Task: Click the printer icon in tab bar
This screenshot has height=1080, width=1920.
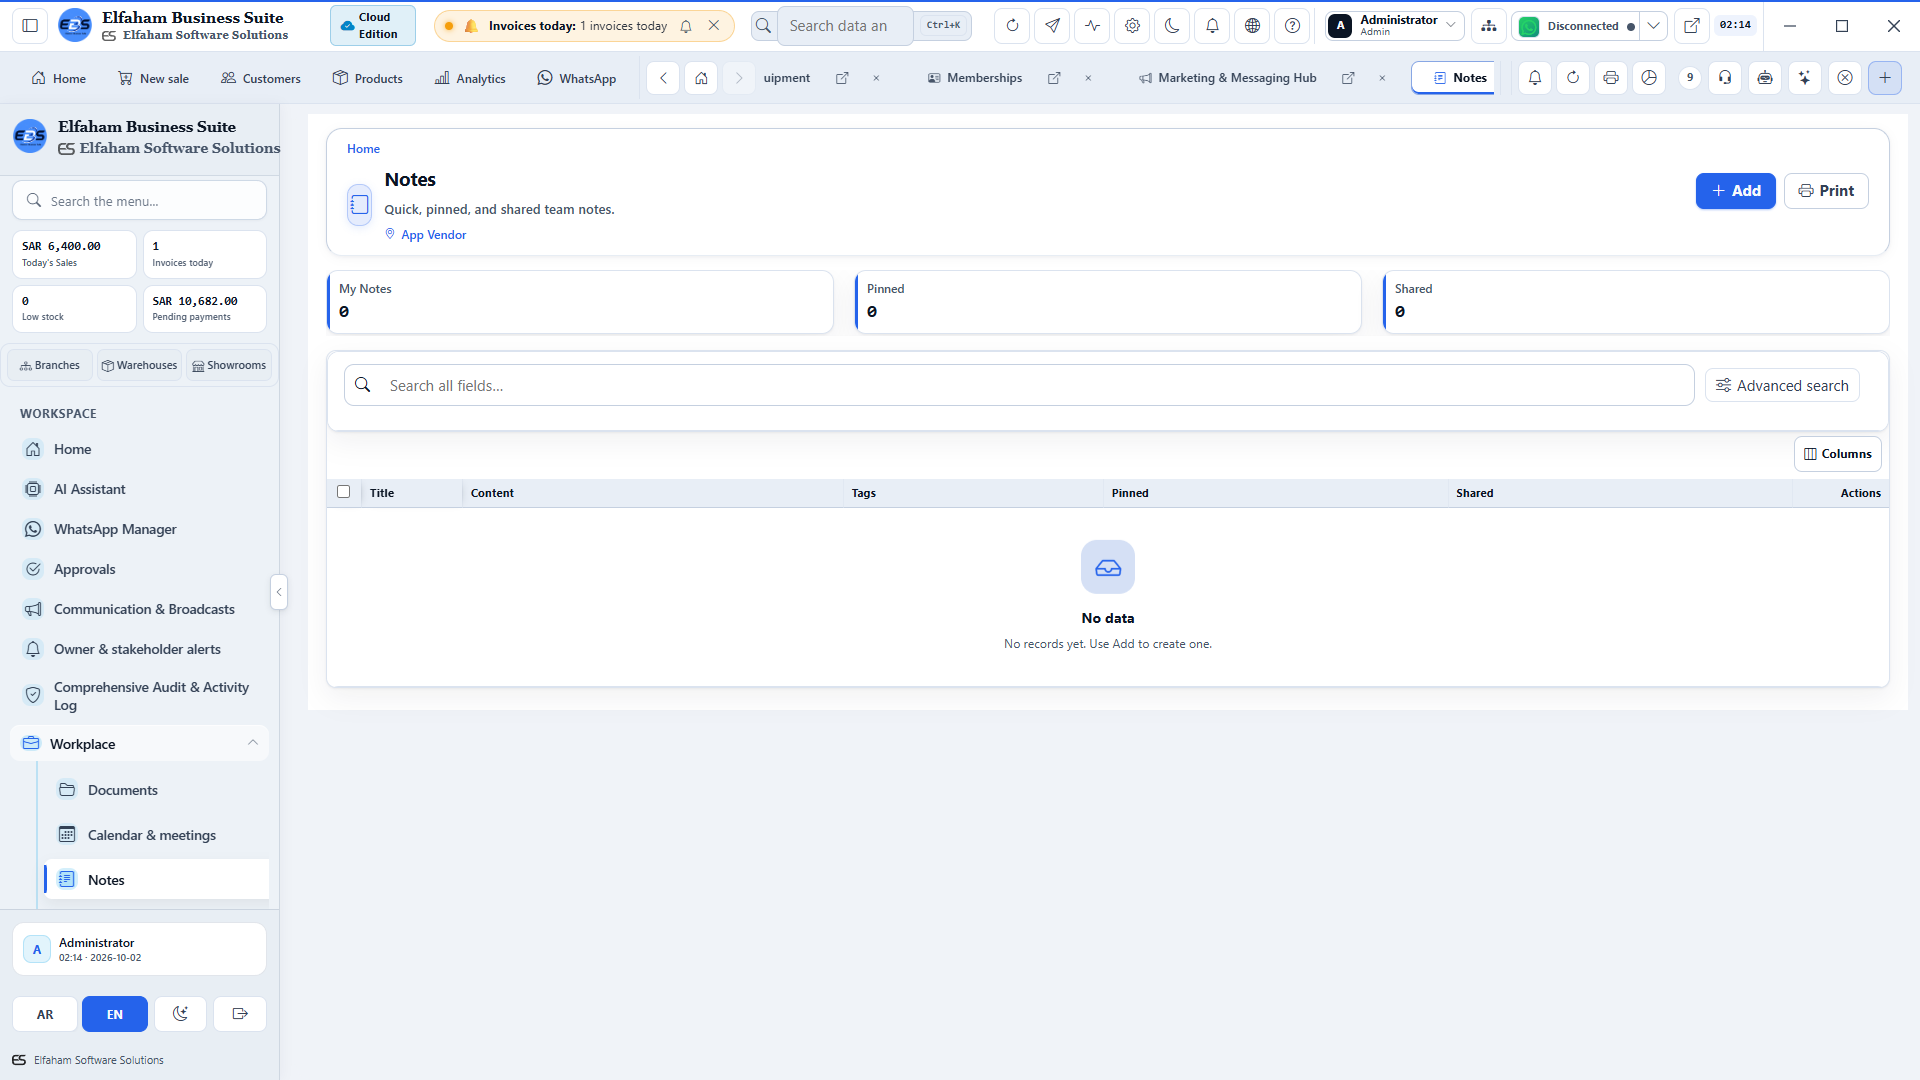Action: coord(1611,78)
